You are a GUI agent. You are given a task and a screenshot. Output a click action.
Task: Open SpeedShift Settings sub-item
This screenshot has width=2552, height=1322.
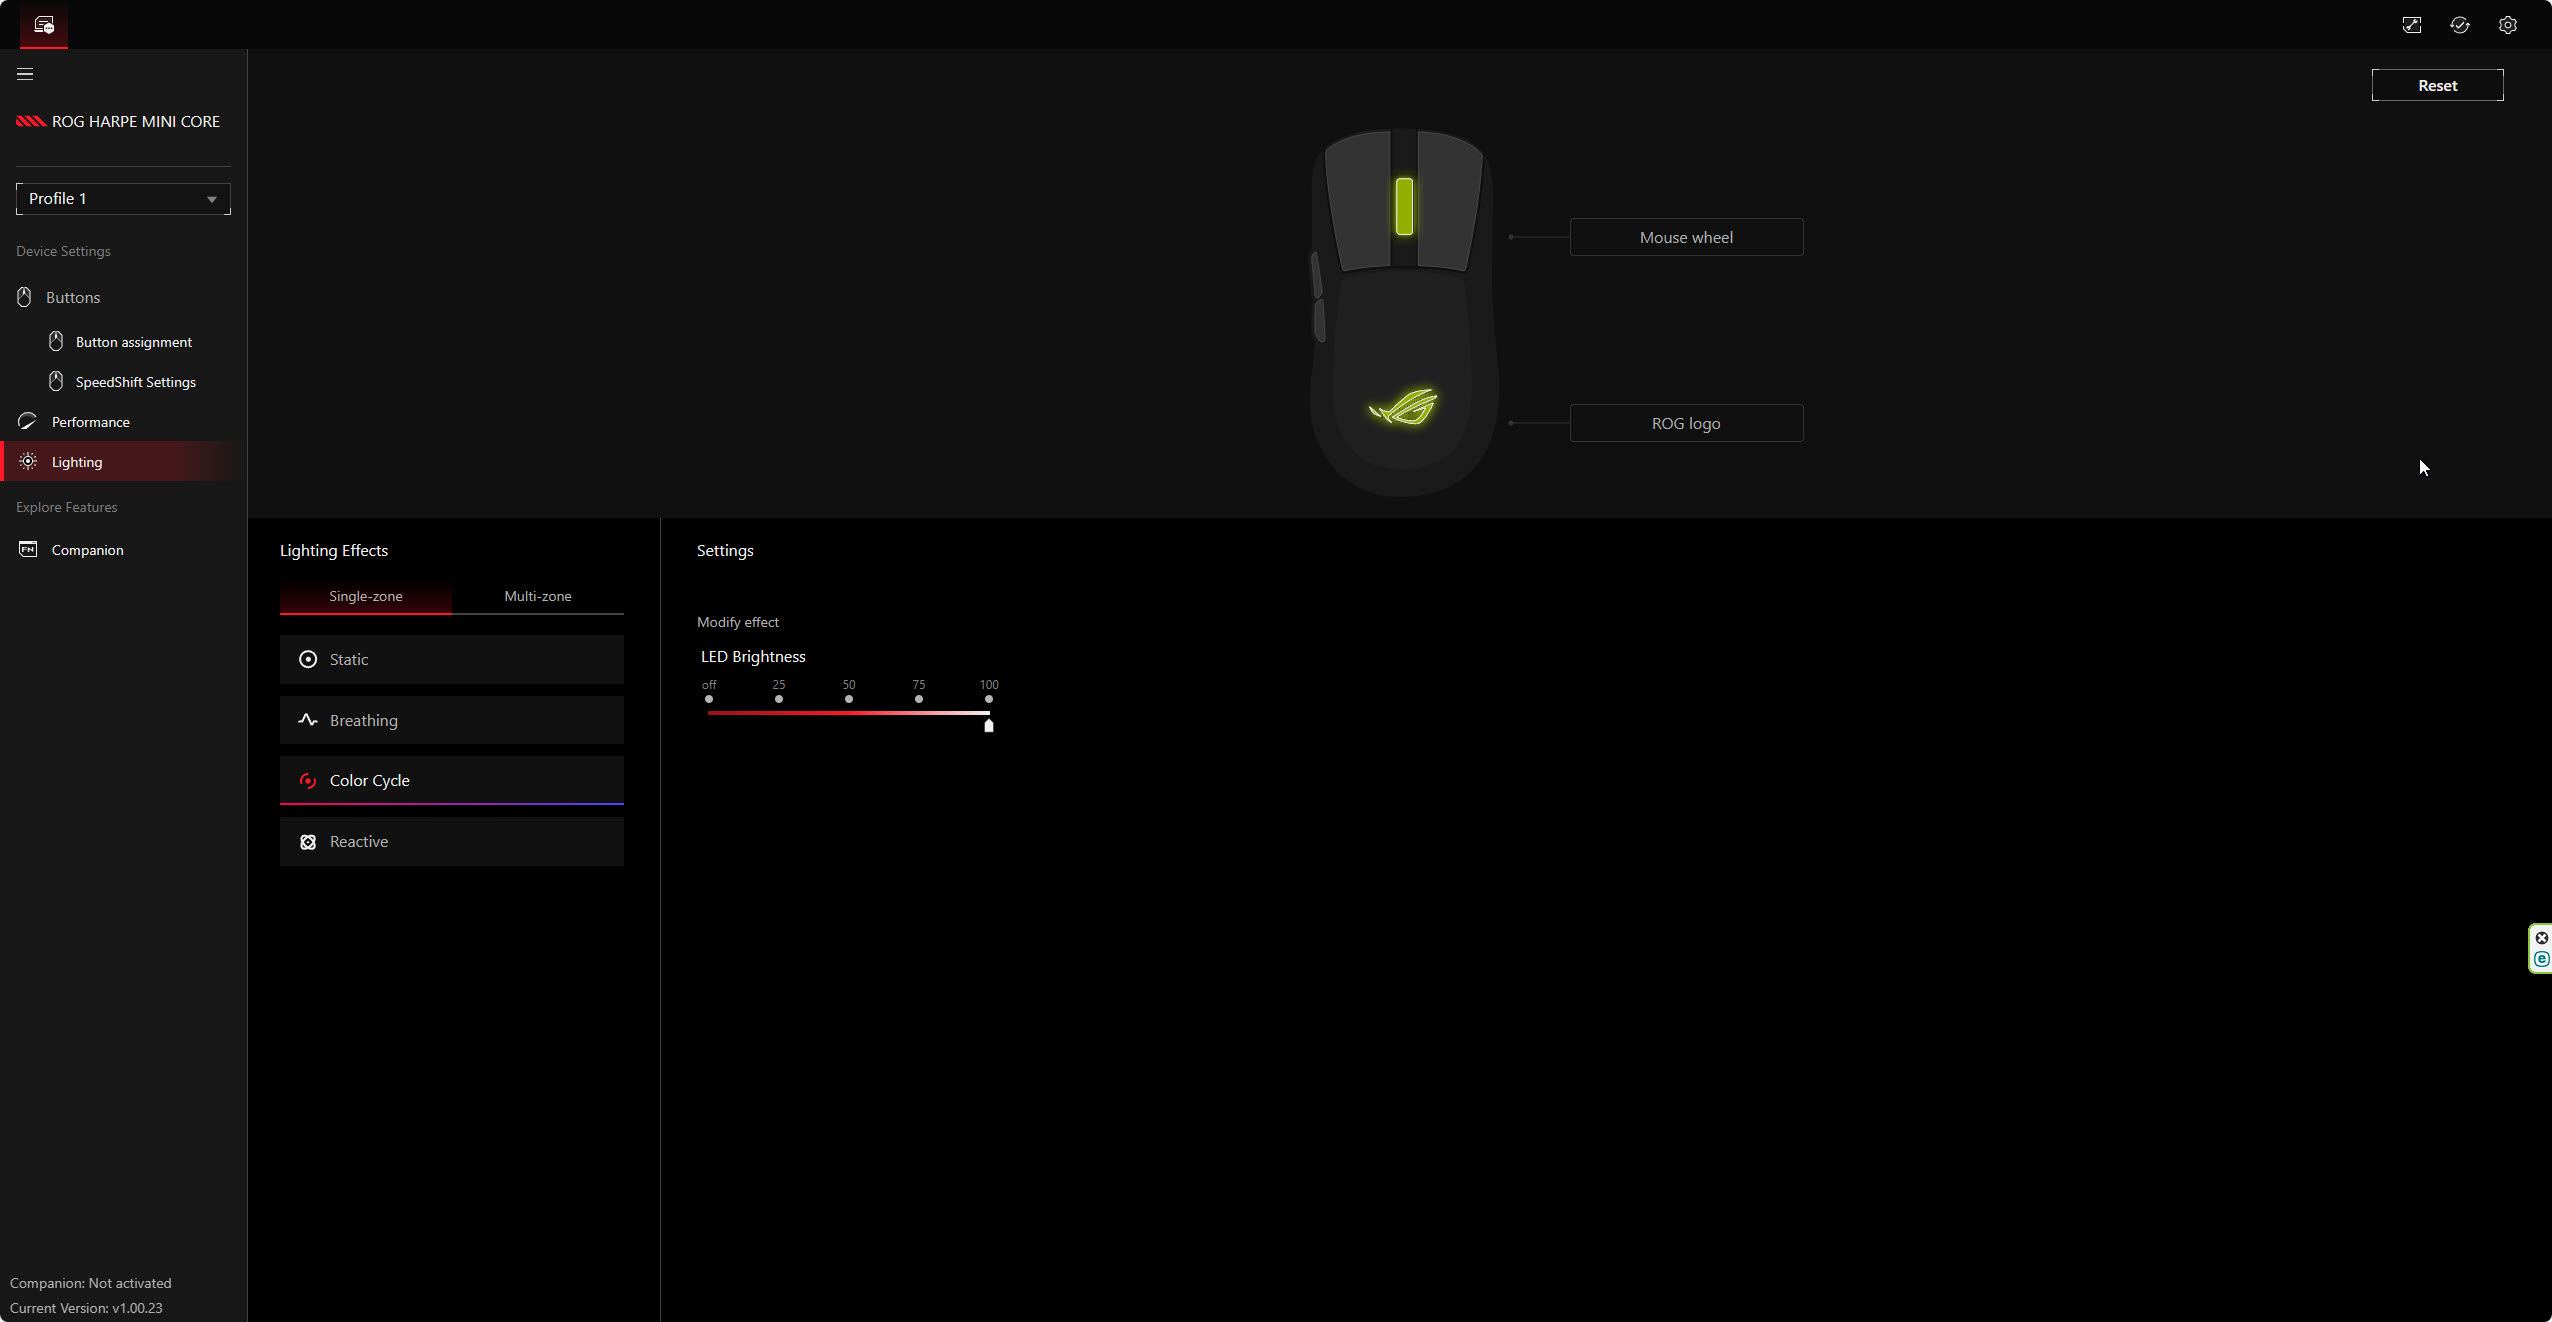click(135, 382)
